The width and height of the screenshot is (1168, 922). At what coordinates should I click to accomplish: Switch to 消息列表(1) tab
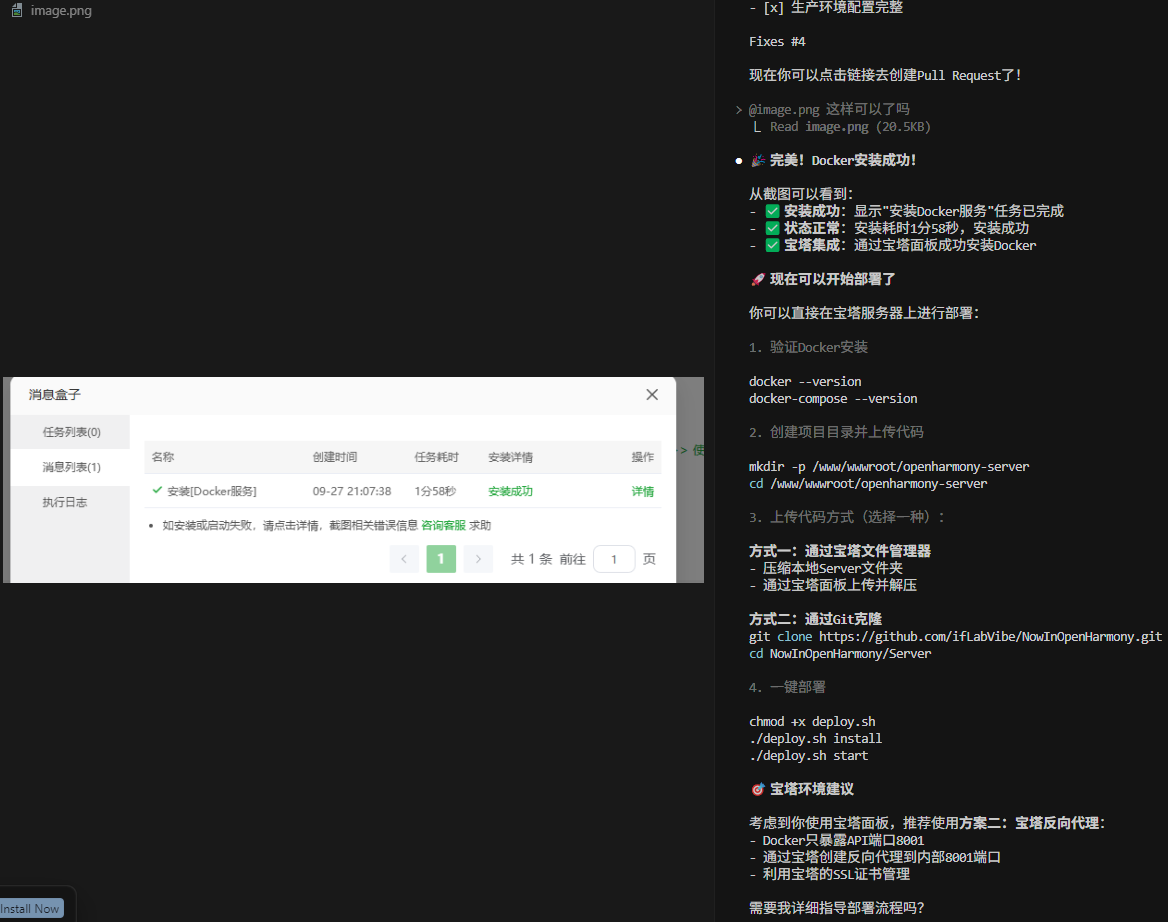(x=71, y=467)
